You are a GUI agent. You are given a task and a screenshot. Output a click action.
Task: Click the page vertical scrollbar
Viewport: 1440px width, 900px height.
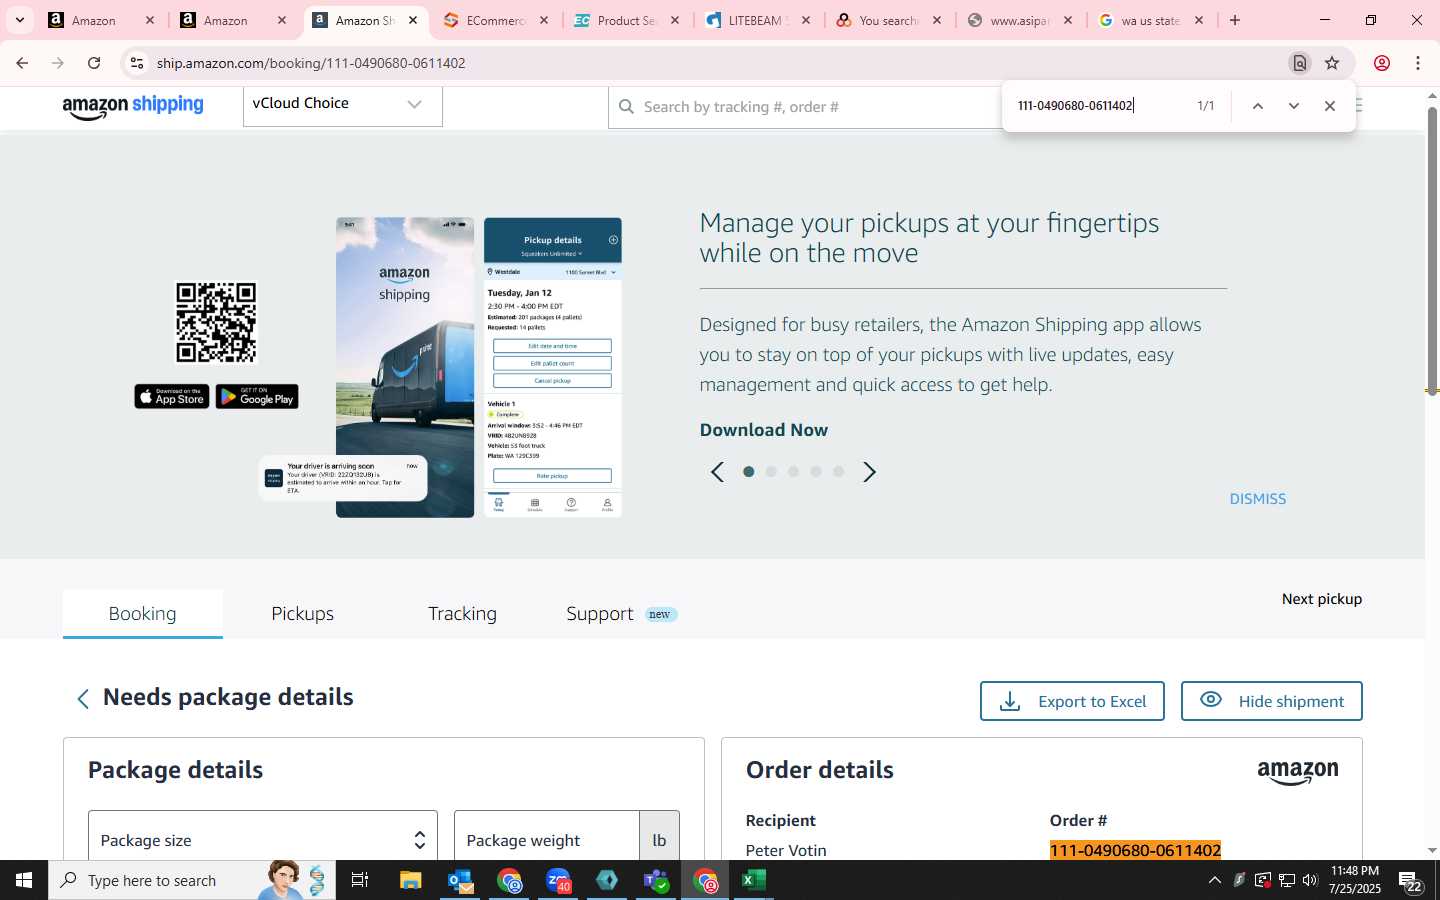click(x=1432, y=250)
